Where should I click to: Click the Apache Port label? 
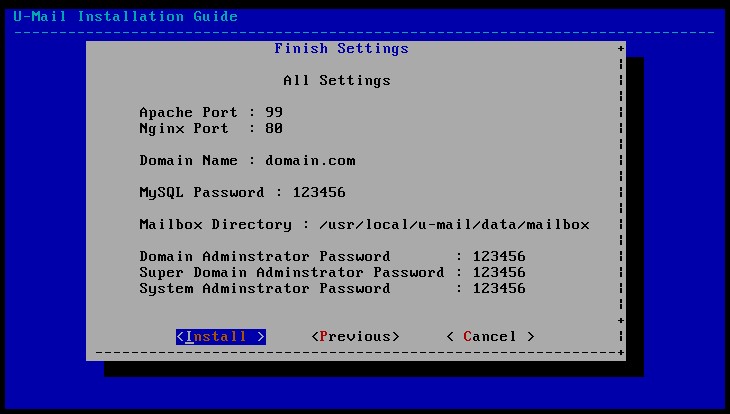click(188, 112)
